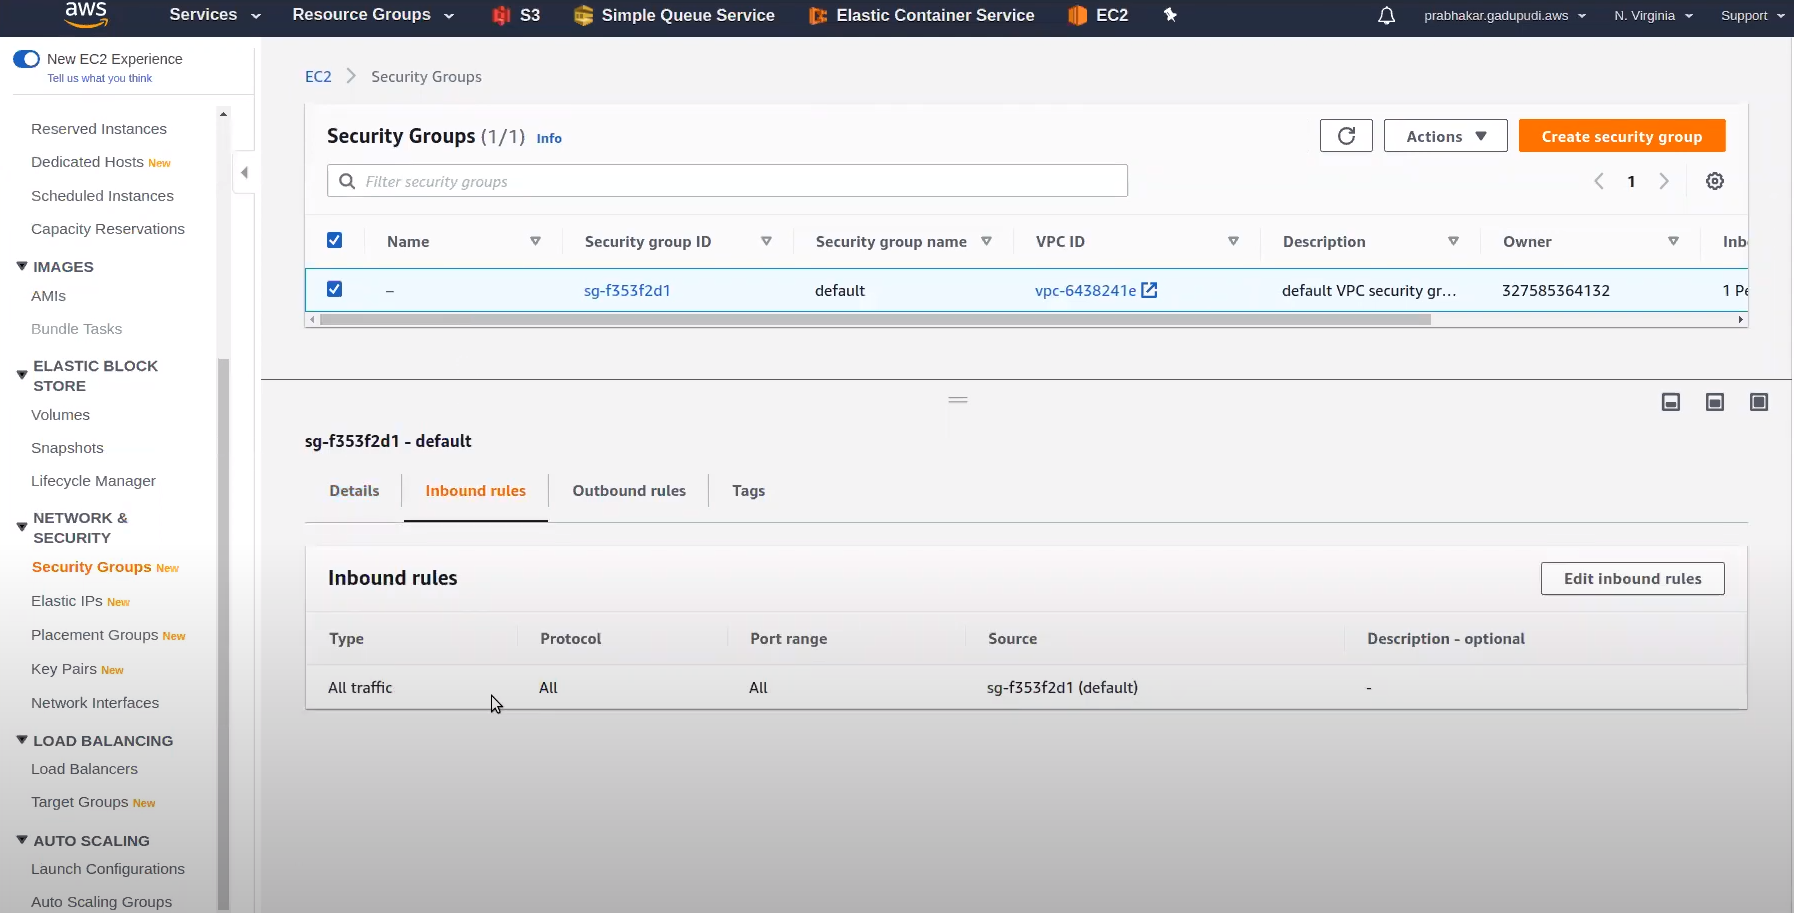Open the prabhakar.gadupudi.aws account menu
1794x913 pixels.
coord(1505,16)
